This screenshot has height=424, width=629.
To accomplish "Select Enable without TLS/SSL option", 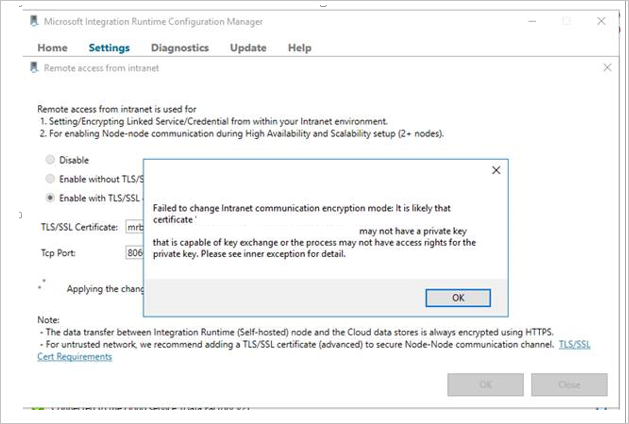I will click(50, 178).
